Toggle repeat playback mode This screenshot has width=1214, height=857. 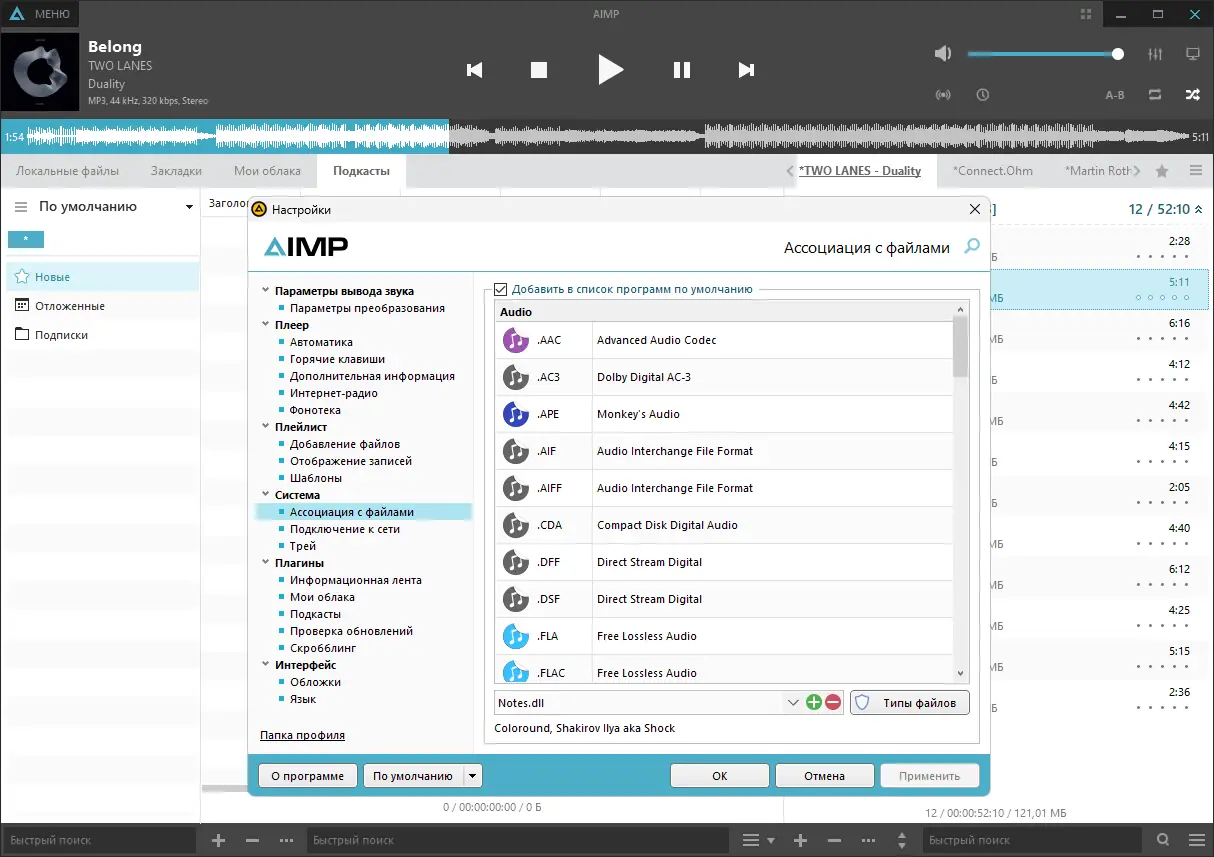point(1155,95)
